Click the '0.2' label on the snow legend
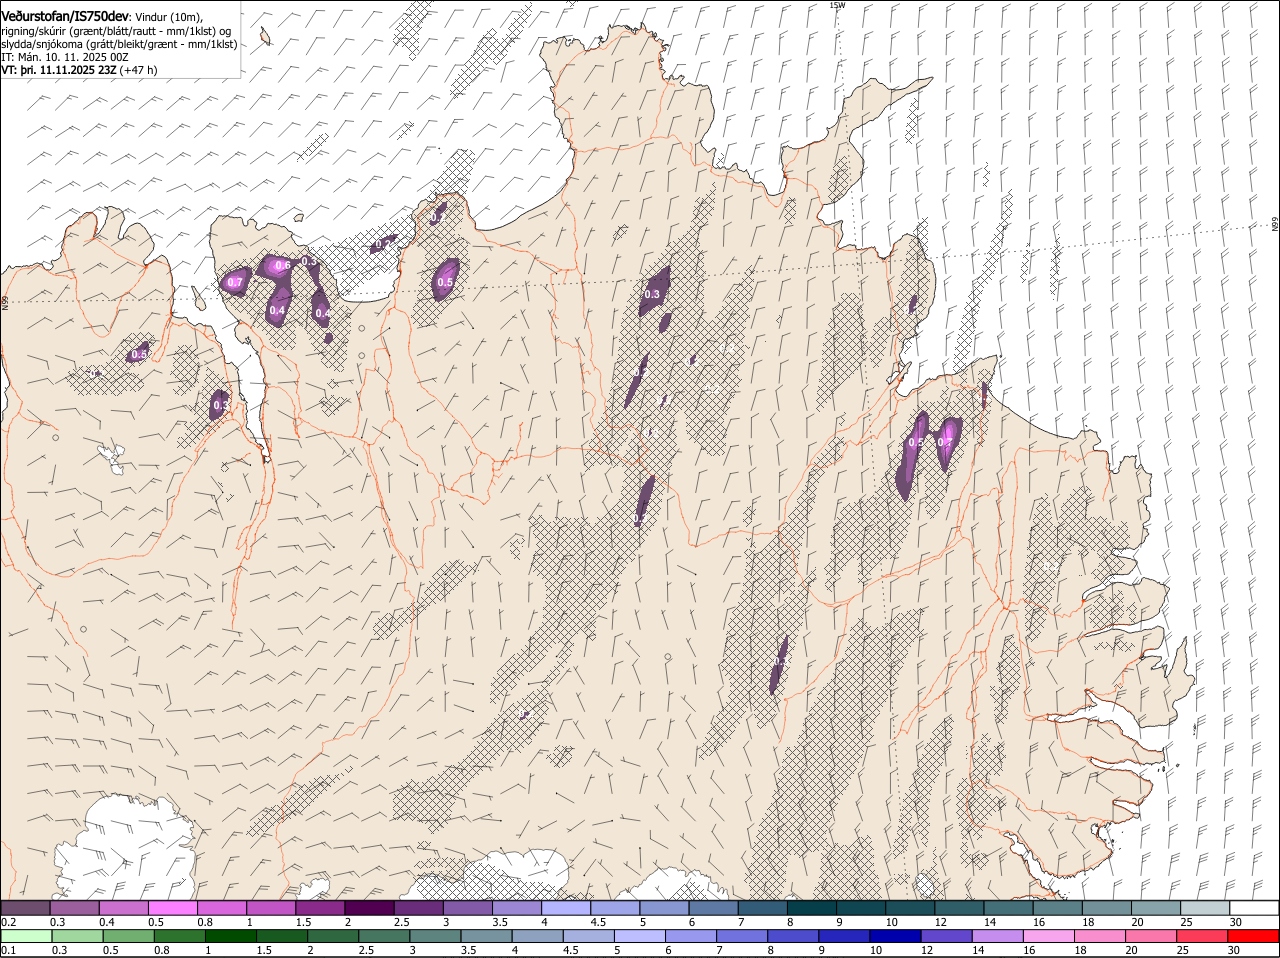Image resolution: width=1280 pixels, height=958 pixels. pyautogui.click(x=8, y=922)
